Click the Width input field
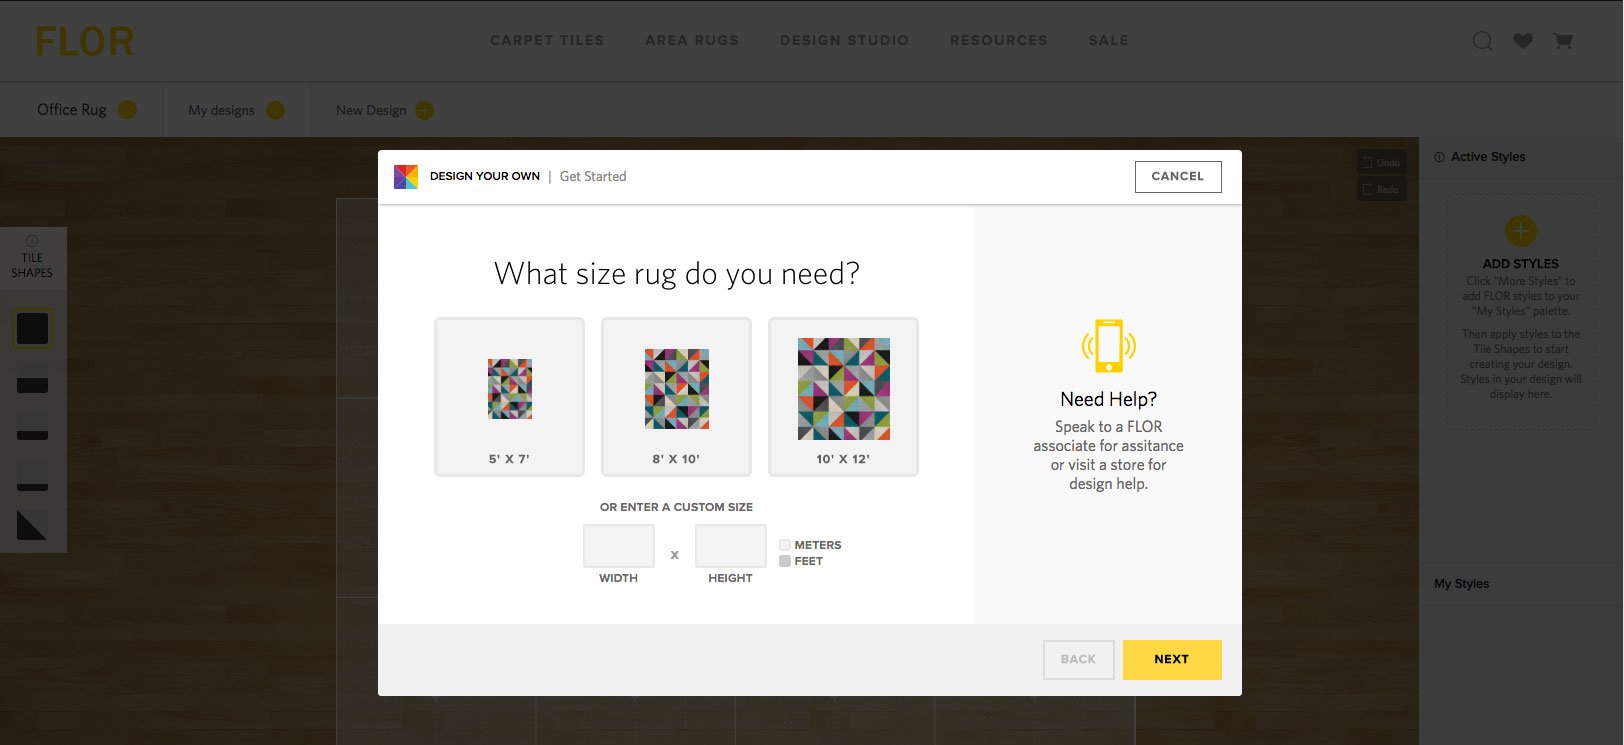The image size is (1624, 745). tap(619, 546)
